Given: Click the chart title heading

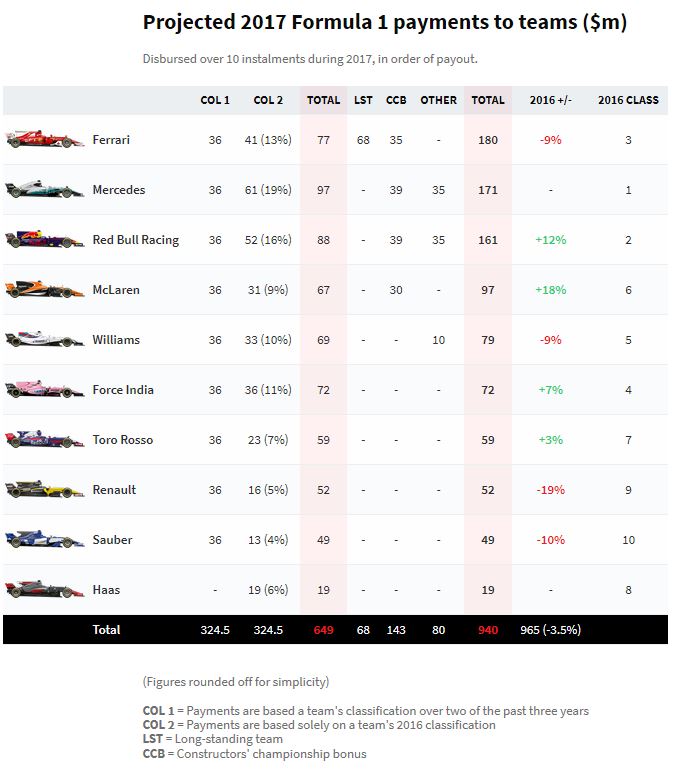Looking at the screenshot, I should [x=385, y=23].
